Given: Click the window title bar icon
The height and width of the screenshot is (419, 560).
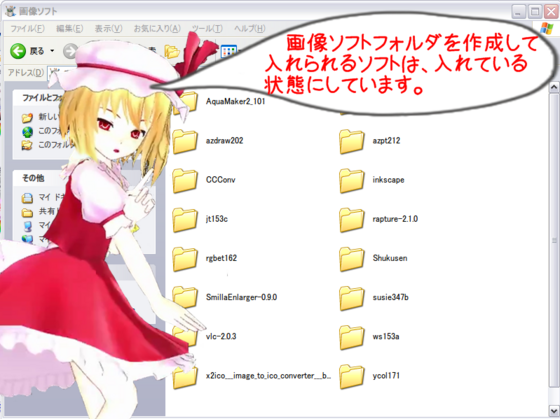Looking at the screenshot, I should tap(11, 11).
